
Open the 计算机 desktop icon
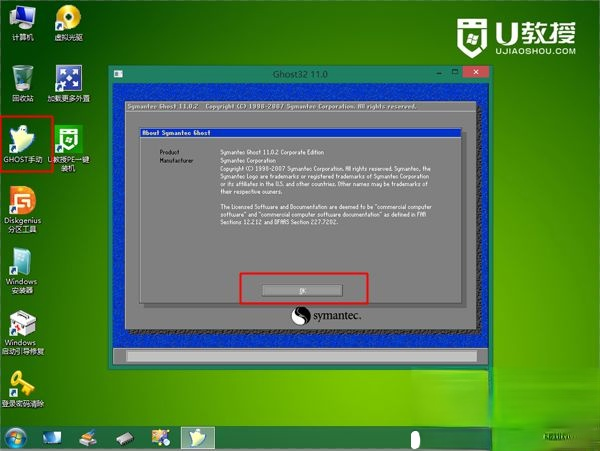point(23,23)
